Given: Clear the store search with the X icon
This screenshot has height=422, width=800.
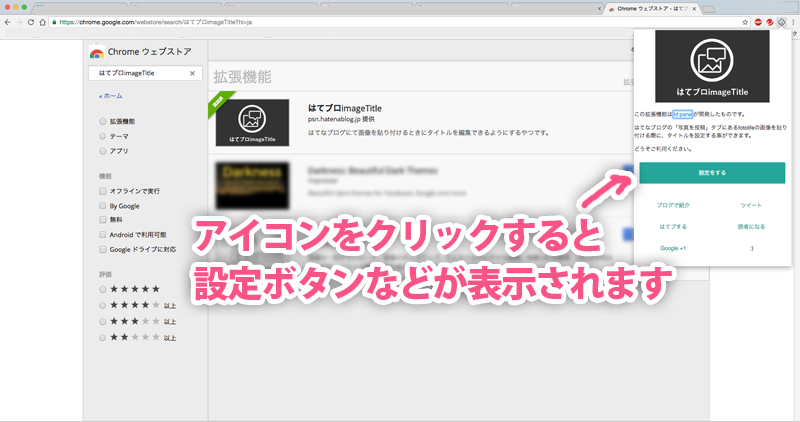Looking at the screenshot, I should click(x=192, y=73).
